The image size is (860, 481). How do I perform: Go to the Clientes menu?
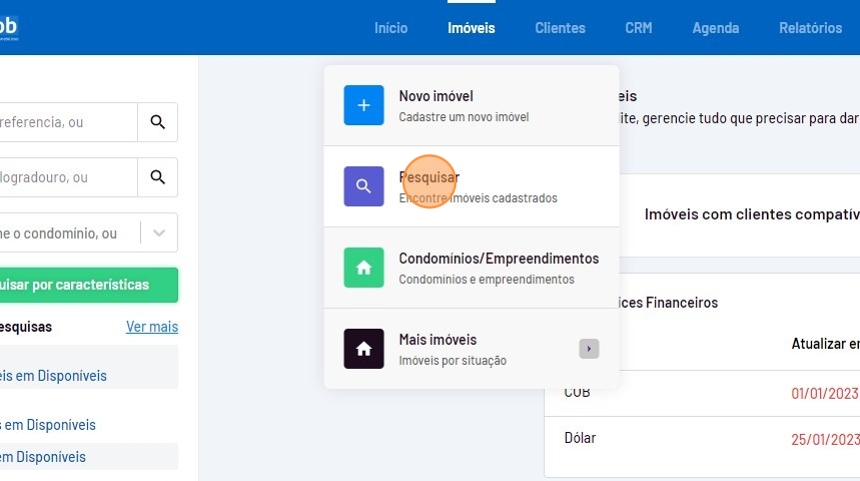(560, 28)
